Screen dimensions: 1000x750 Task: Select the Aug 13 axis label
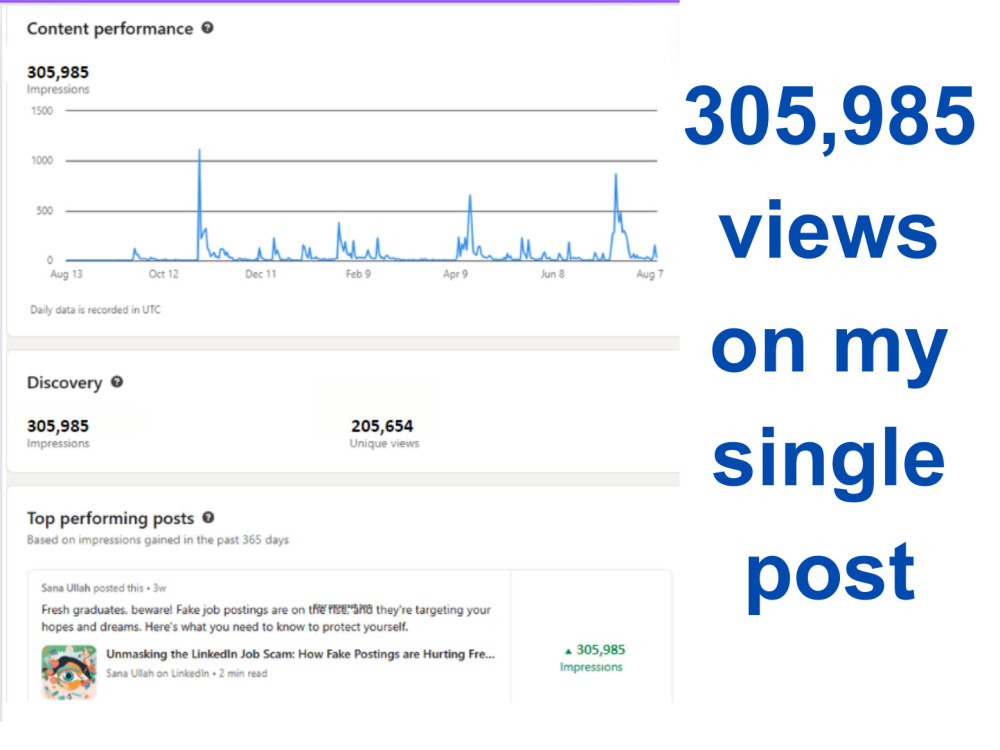point(66,274)
